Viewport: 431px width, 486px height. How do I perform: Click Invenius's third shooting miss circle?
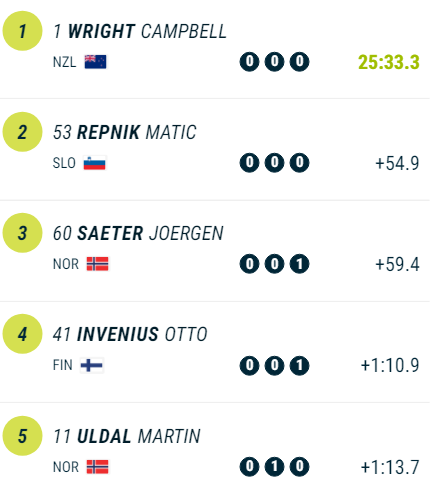[x=299, y=365]
